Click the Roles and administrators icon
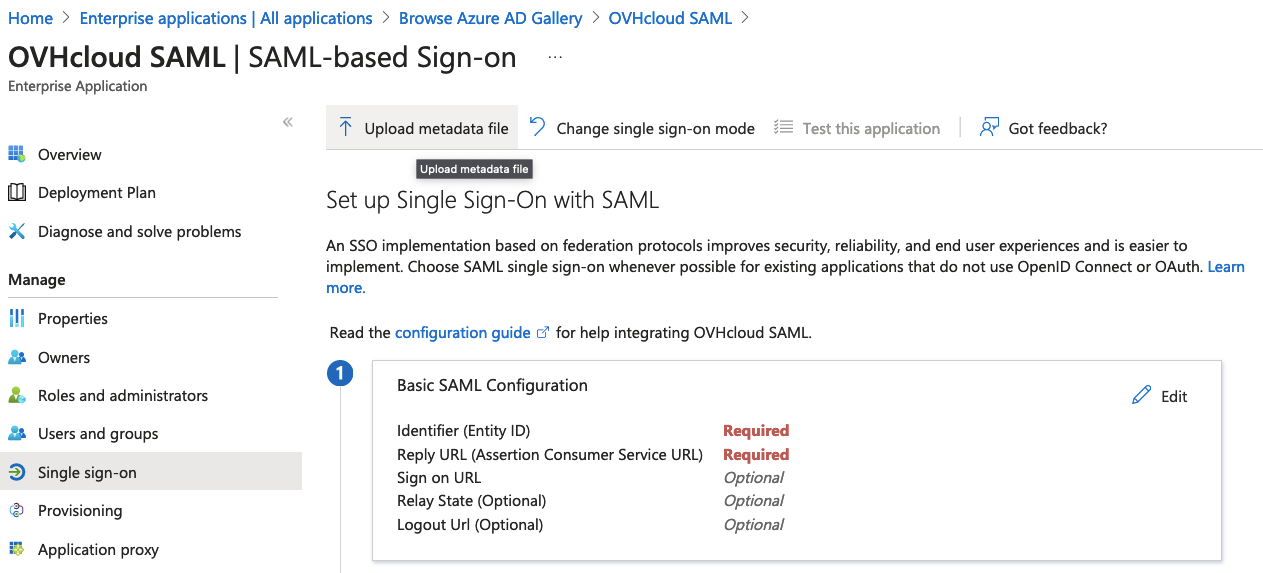The height and width of the screenshot is (573, 1263). tap(16, 395)
